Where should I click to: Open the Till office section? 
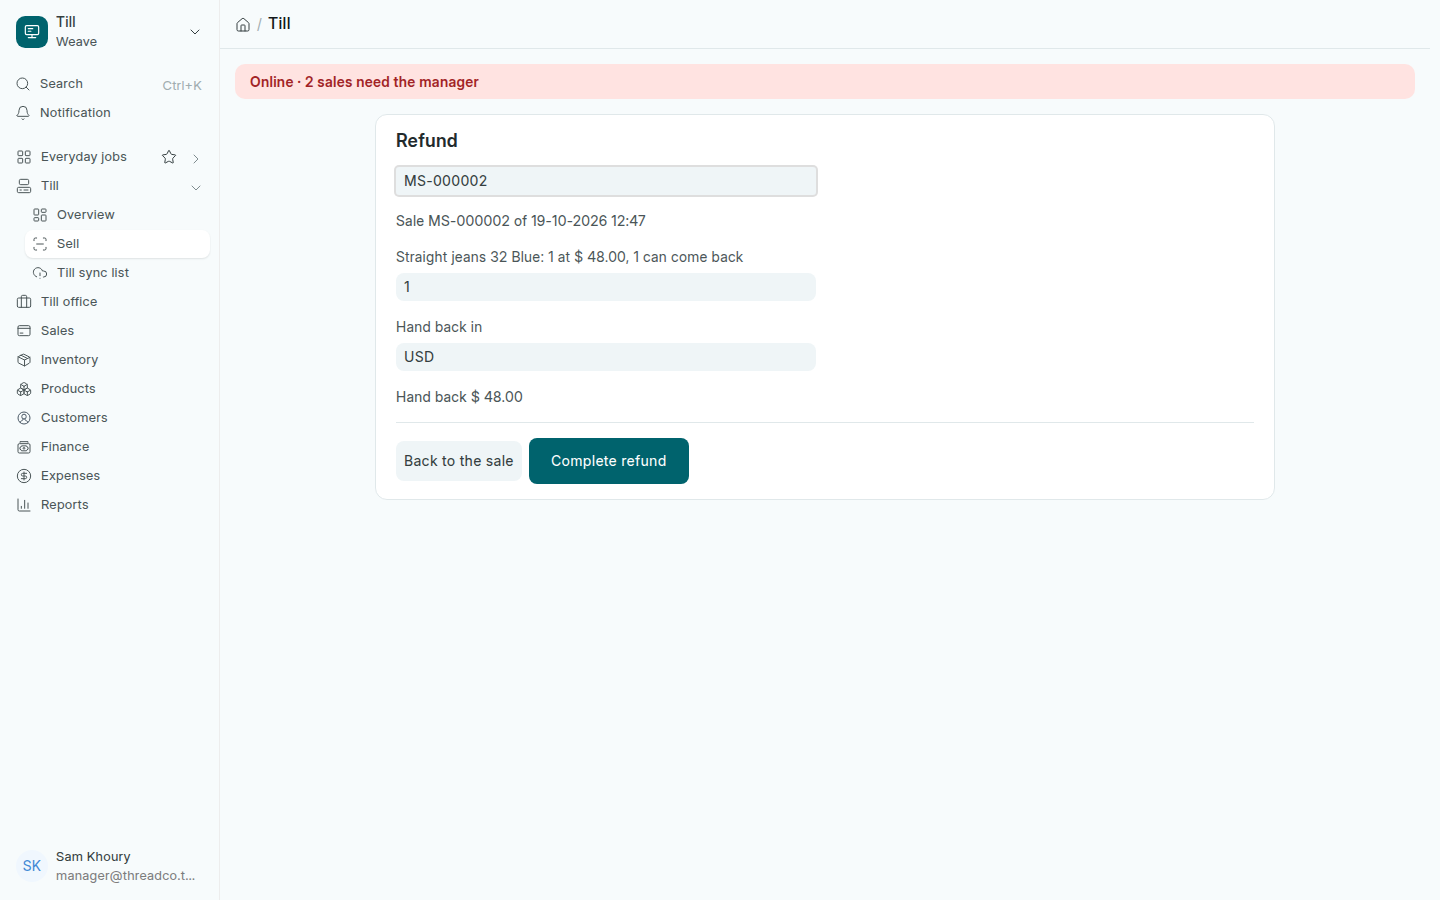pyautogui.click(x=109, y=302)
